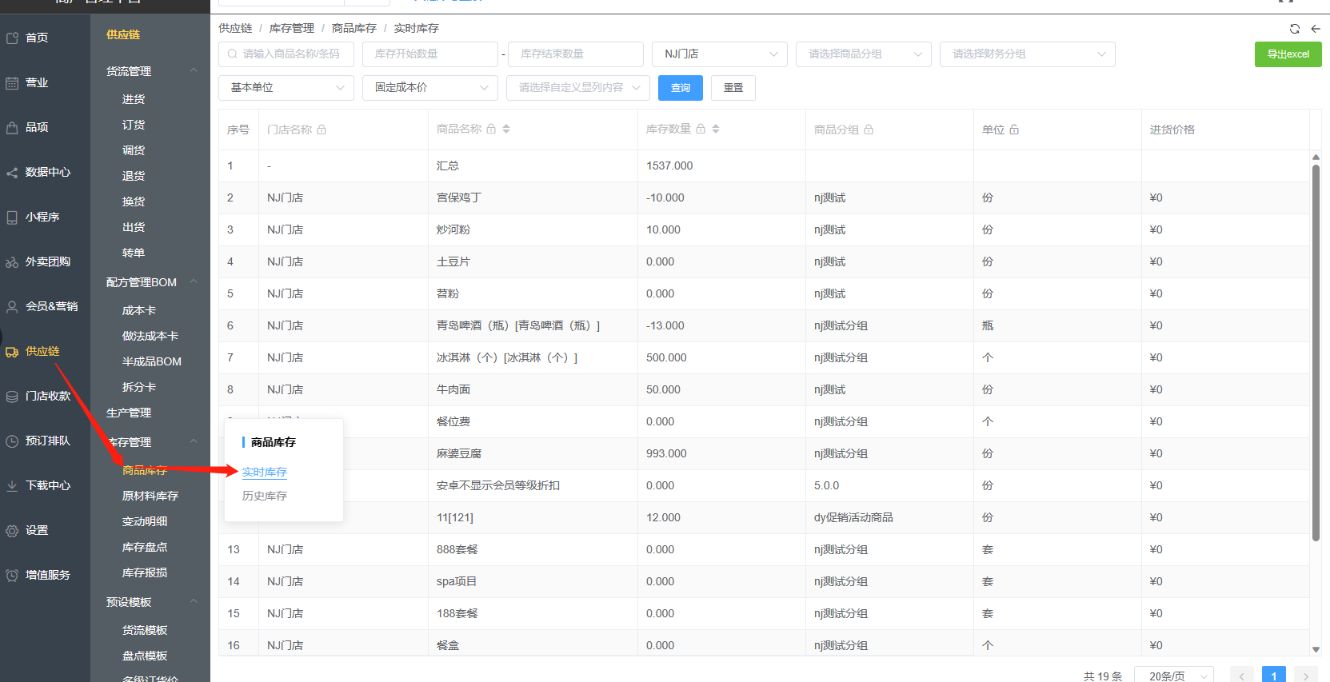Click the green 导出excel button

point(1288,54)
